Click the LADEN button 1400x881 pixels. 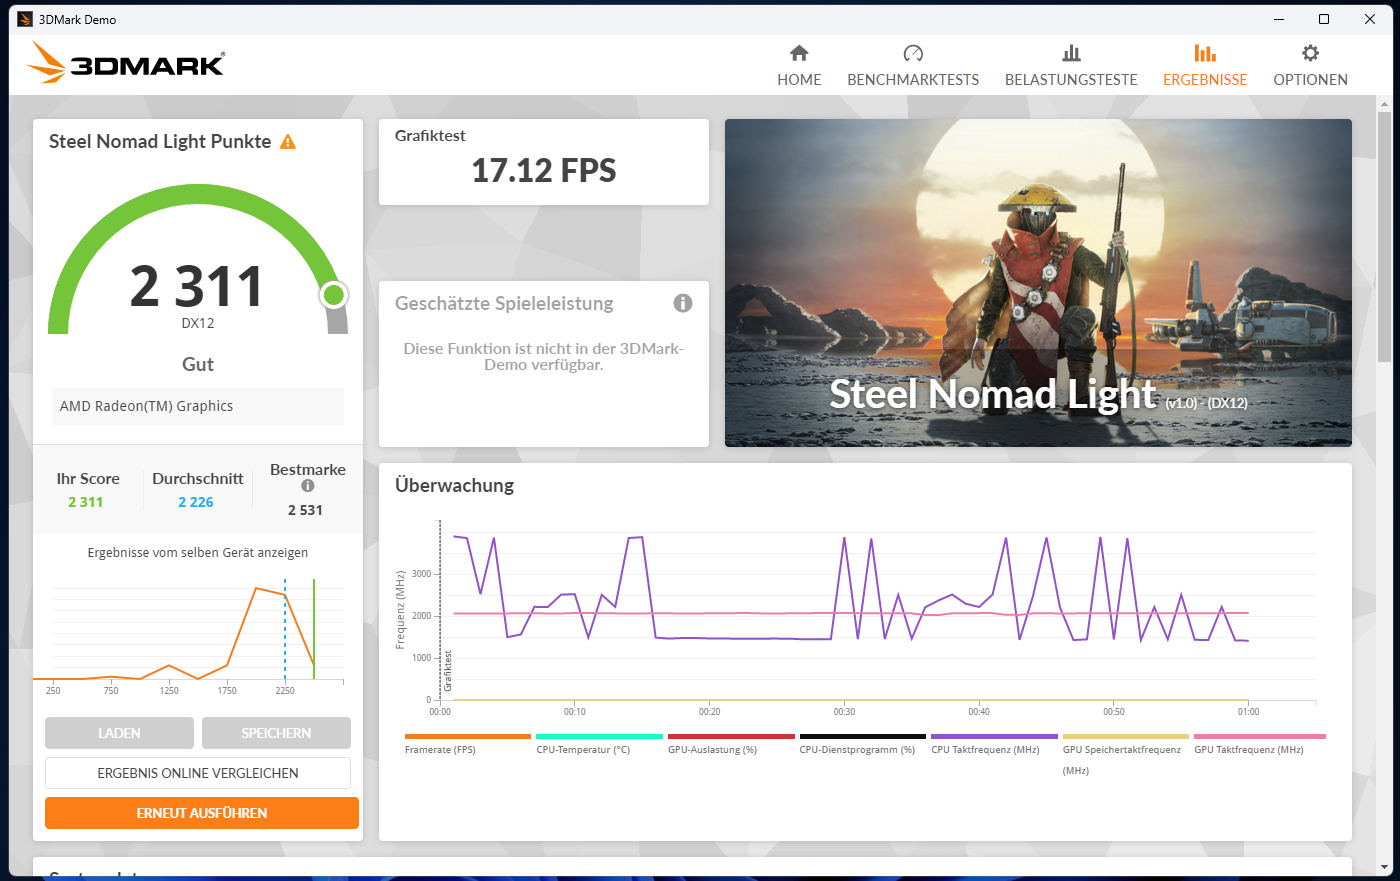pos(119,733)
